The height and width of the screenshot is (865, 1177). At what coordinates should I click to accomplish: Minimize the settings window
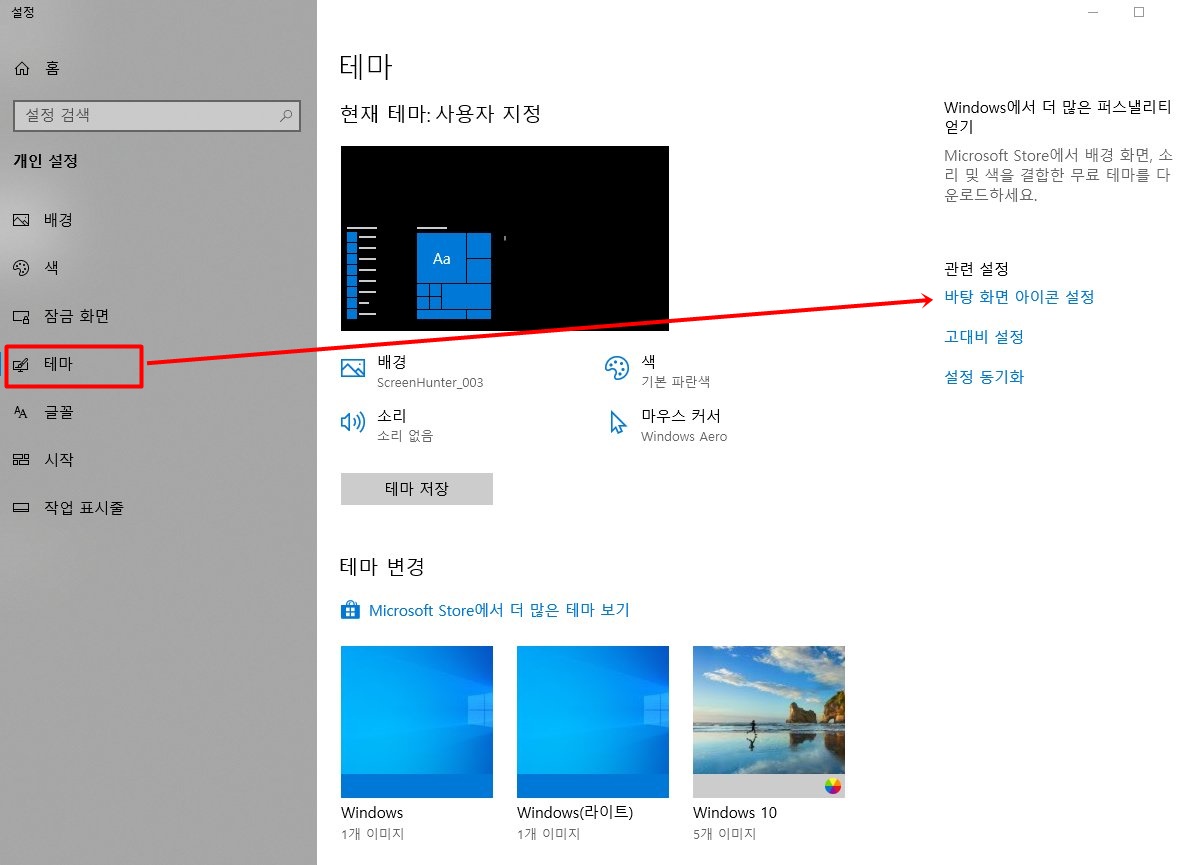[x=1093, y=12]
